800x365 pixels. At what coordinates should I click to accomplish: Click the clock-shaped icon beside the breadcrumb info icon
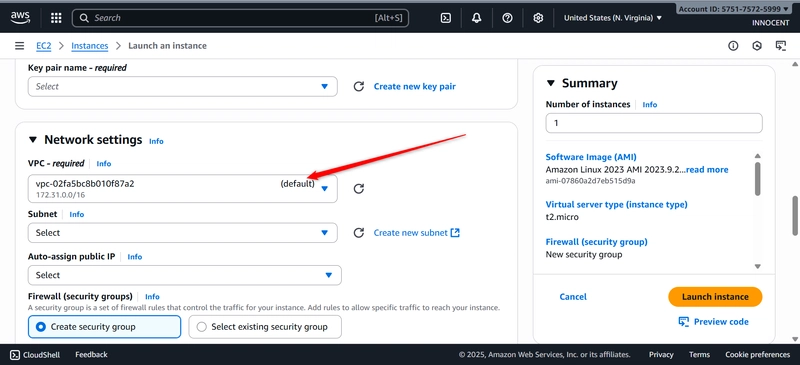pos(757,46)
